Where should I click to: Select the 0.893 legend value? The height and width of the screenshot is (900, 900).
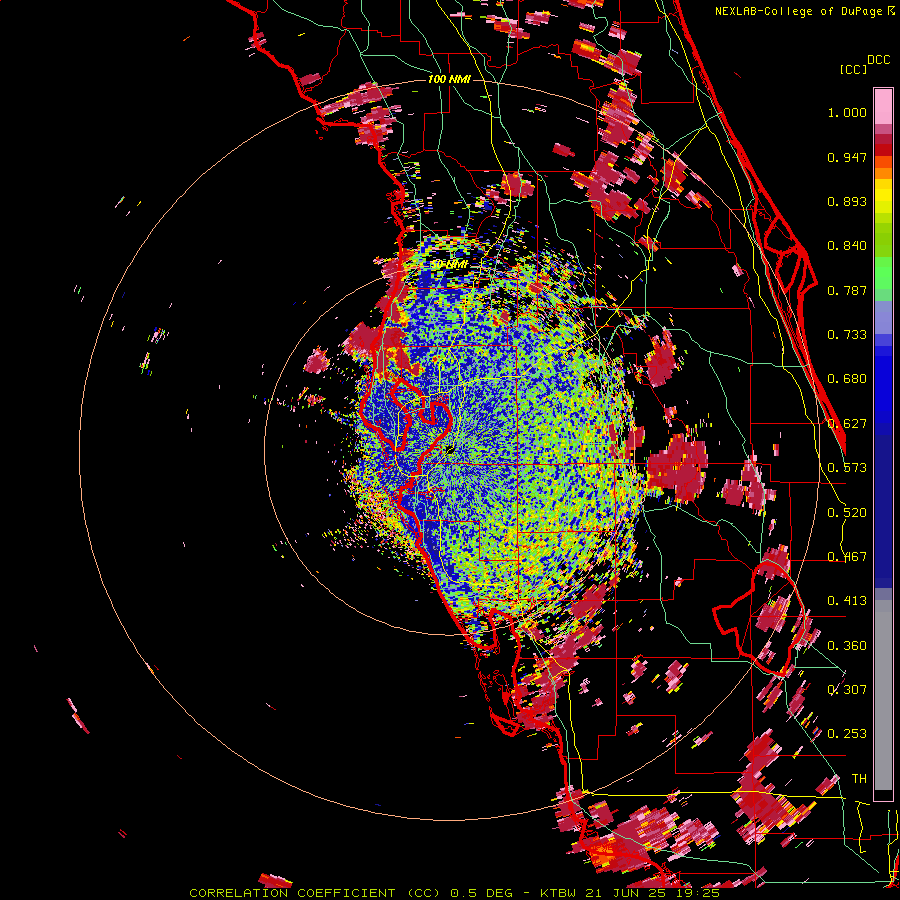coord(847,201)
